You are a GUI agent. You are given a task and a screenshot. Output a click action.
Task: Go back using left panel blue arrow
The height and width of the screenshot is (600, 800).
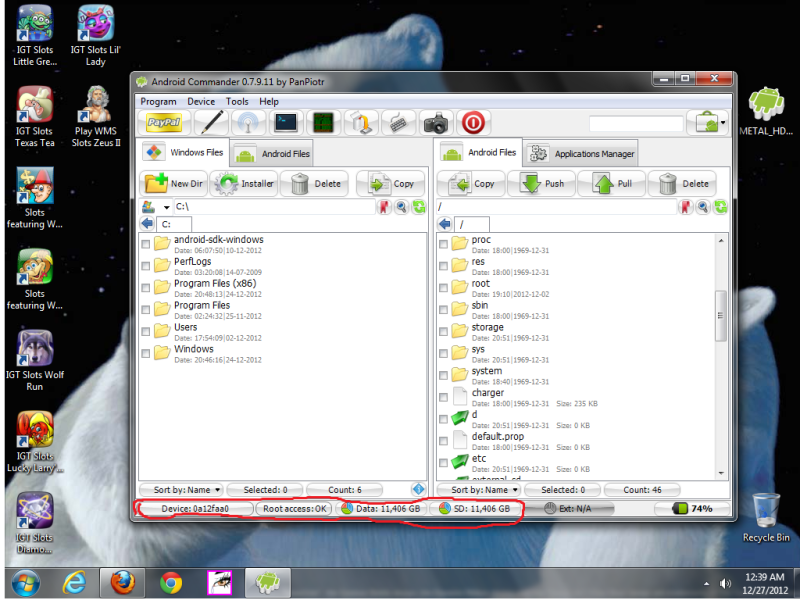(x=147, y=223)
